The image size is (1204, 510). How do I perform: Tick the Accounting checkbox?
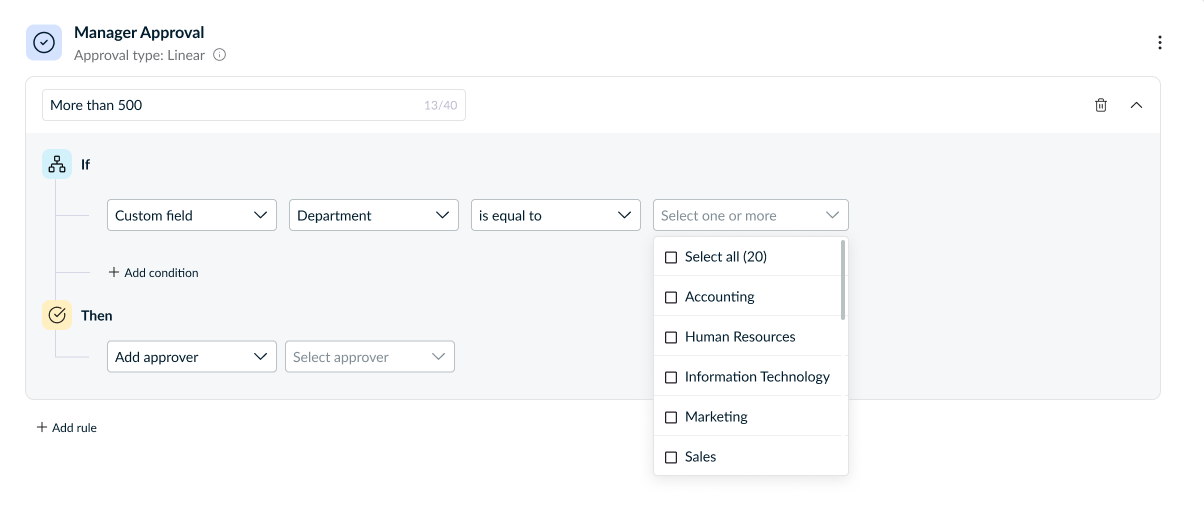click(x=671, y=297)
